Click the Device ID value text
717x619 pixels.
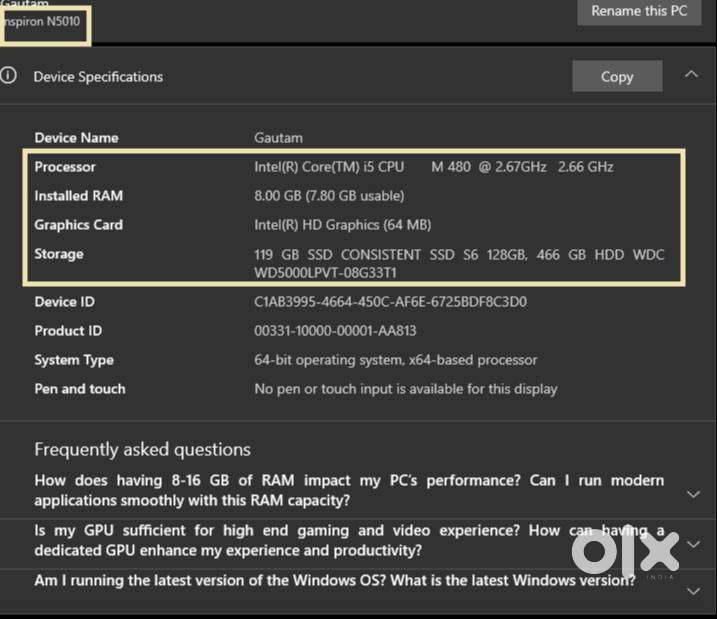(390, 302)
